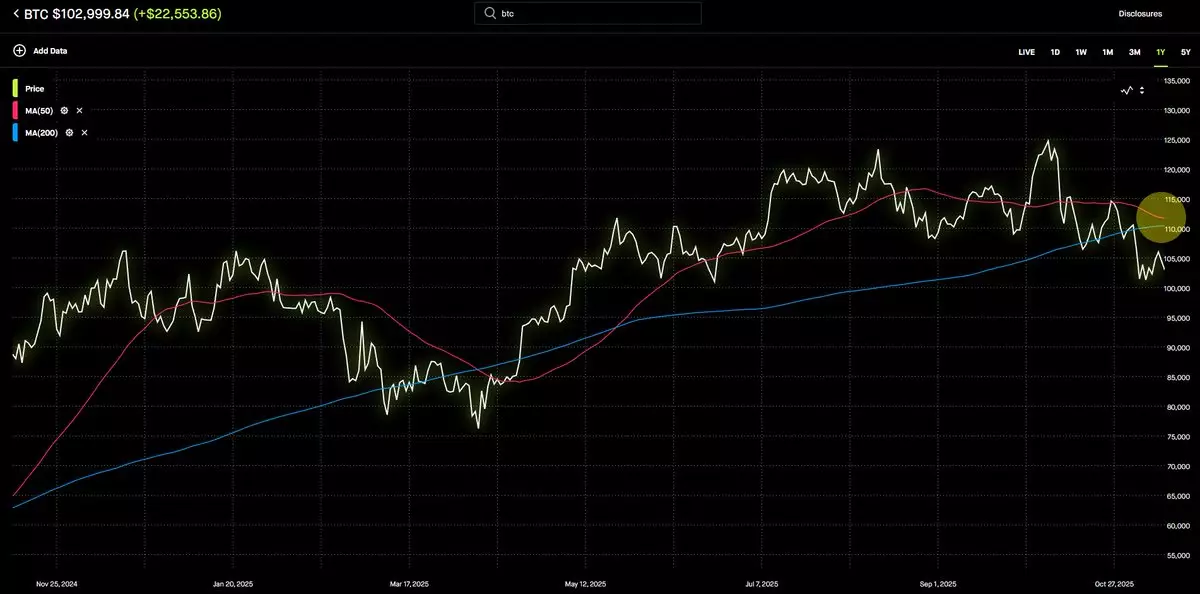Click the blue MA(200) color swatch
Image resolution: width=1200 pixels, height=594 pixels.
click(16, 132)
